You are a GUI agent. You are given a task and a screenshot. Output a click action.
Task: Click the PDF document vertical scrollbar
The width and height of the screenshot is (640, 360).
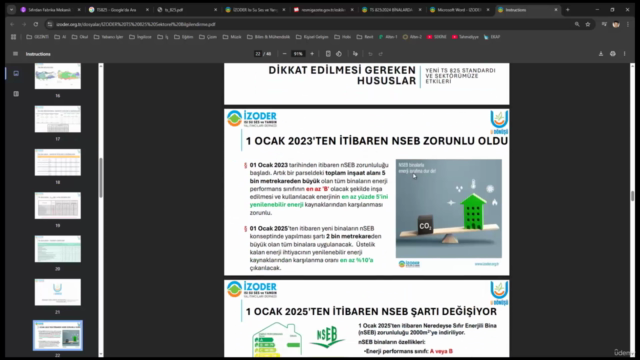632,196
